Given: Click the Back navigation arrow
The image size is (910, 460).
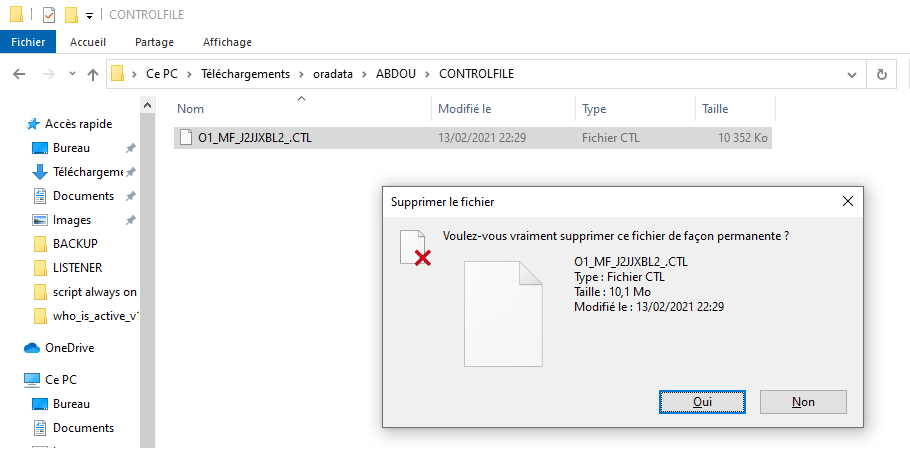Looking at the screenshot, I should 19,74.
